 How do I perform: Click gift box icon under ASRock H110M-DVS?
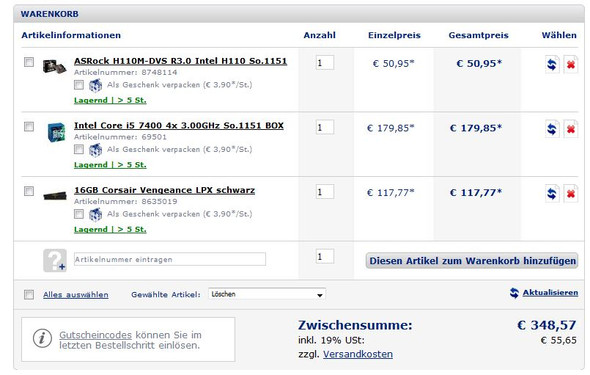pyautogui.click(x=95, y=85)
